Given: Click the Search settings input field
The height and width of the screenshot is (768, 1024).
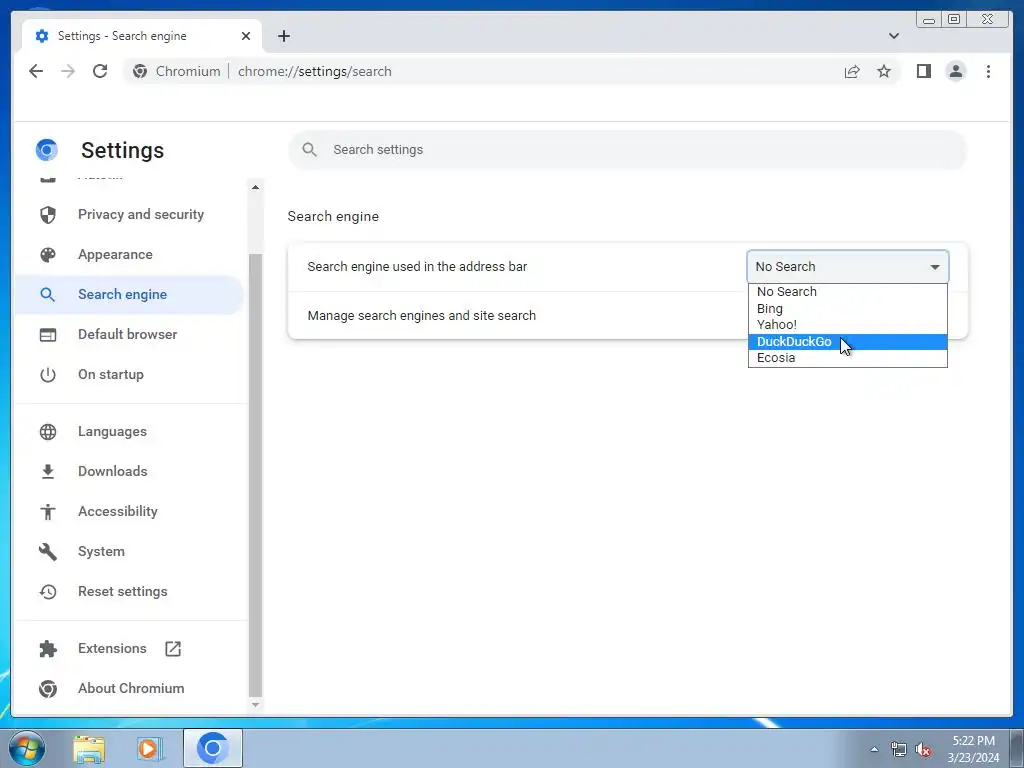Looking at the screenshot, I should click(628, 150).
